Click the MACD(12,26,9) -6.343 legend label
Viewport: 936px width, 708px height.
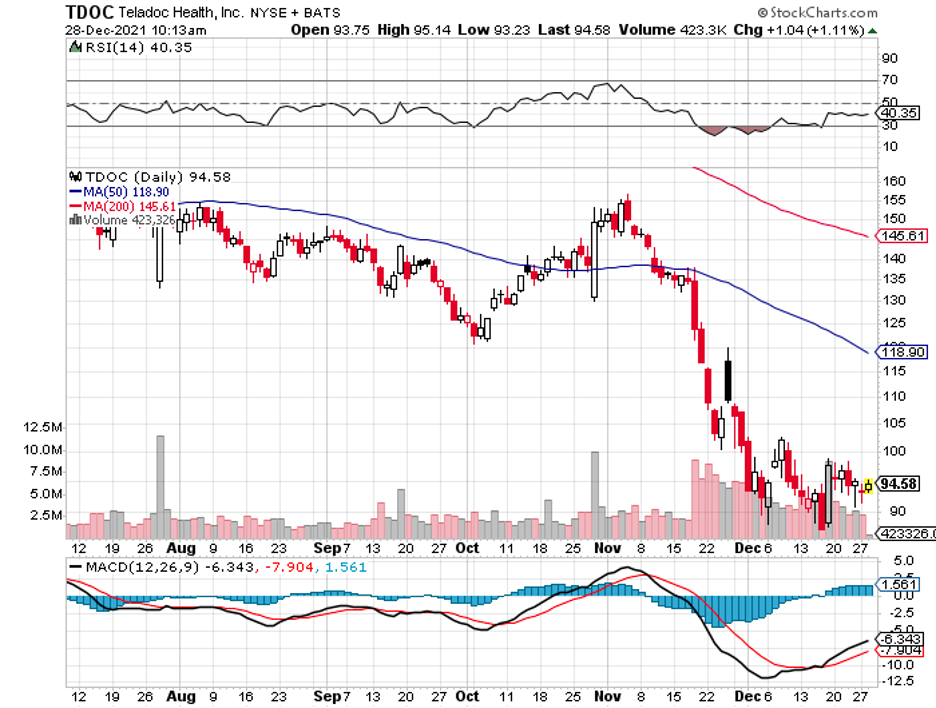pos(162,567)
